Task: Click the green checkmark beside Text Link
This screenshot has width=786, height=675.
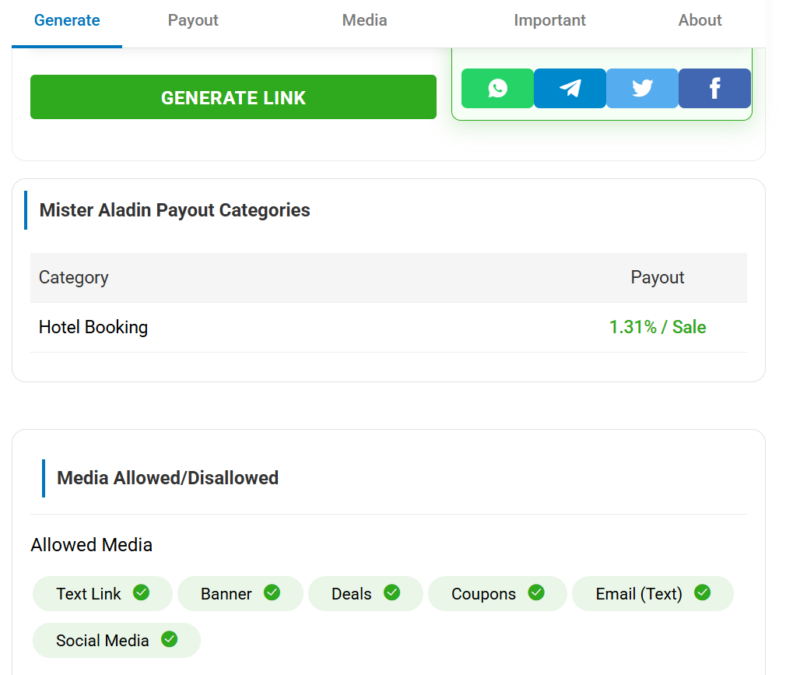Action: [x=141, y=593]
